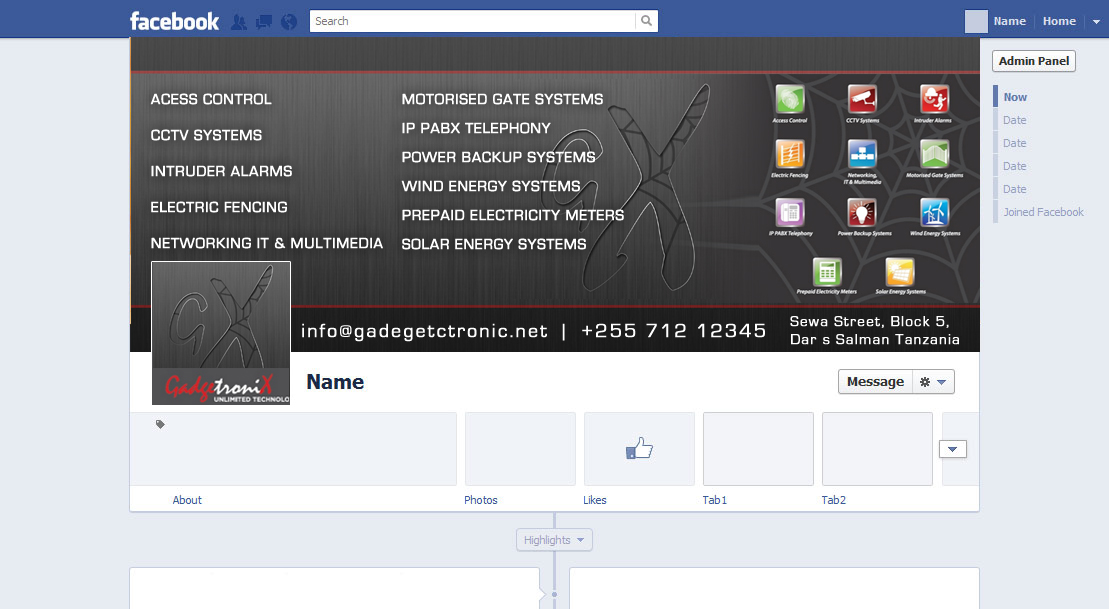The width and height of the screenshot is (1109, 609).
Task: Click the Message button
Action: 875,382
